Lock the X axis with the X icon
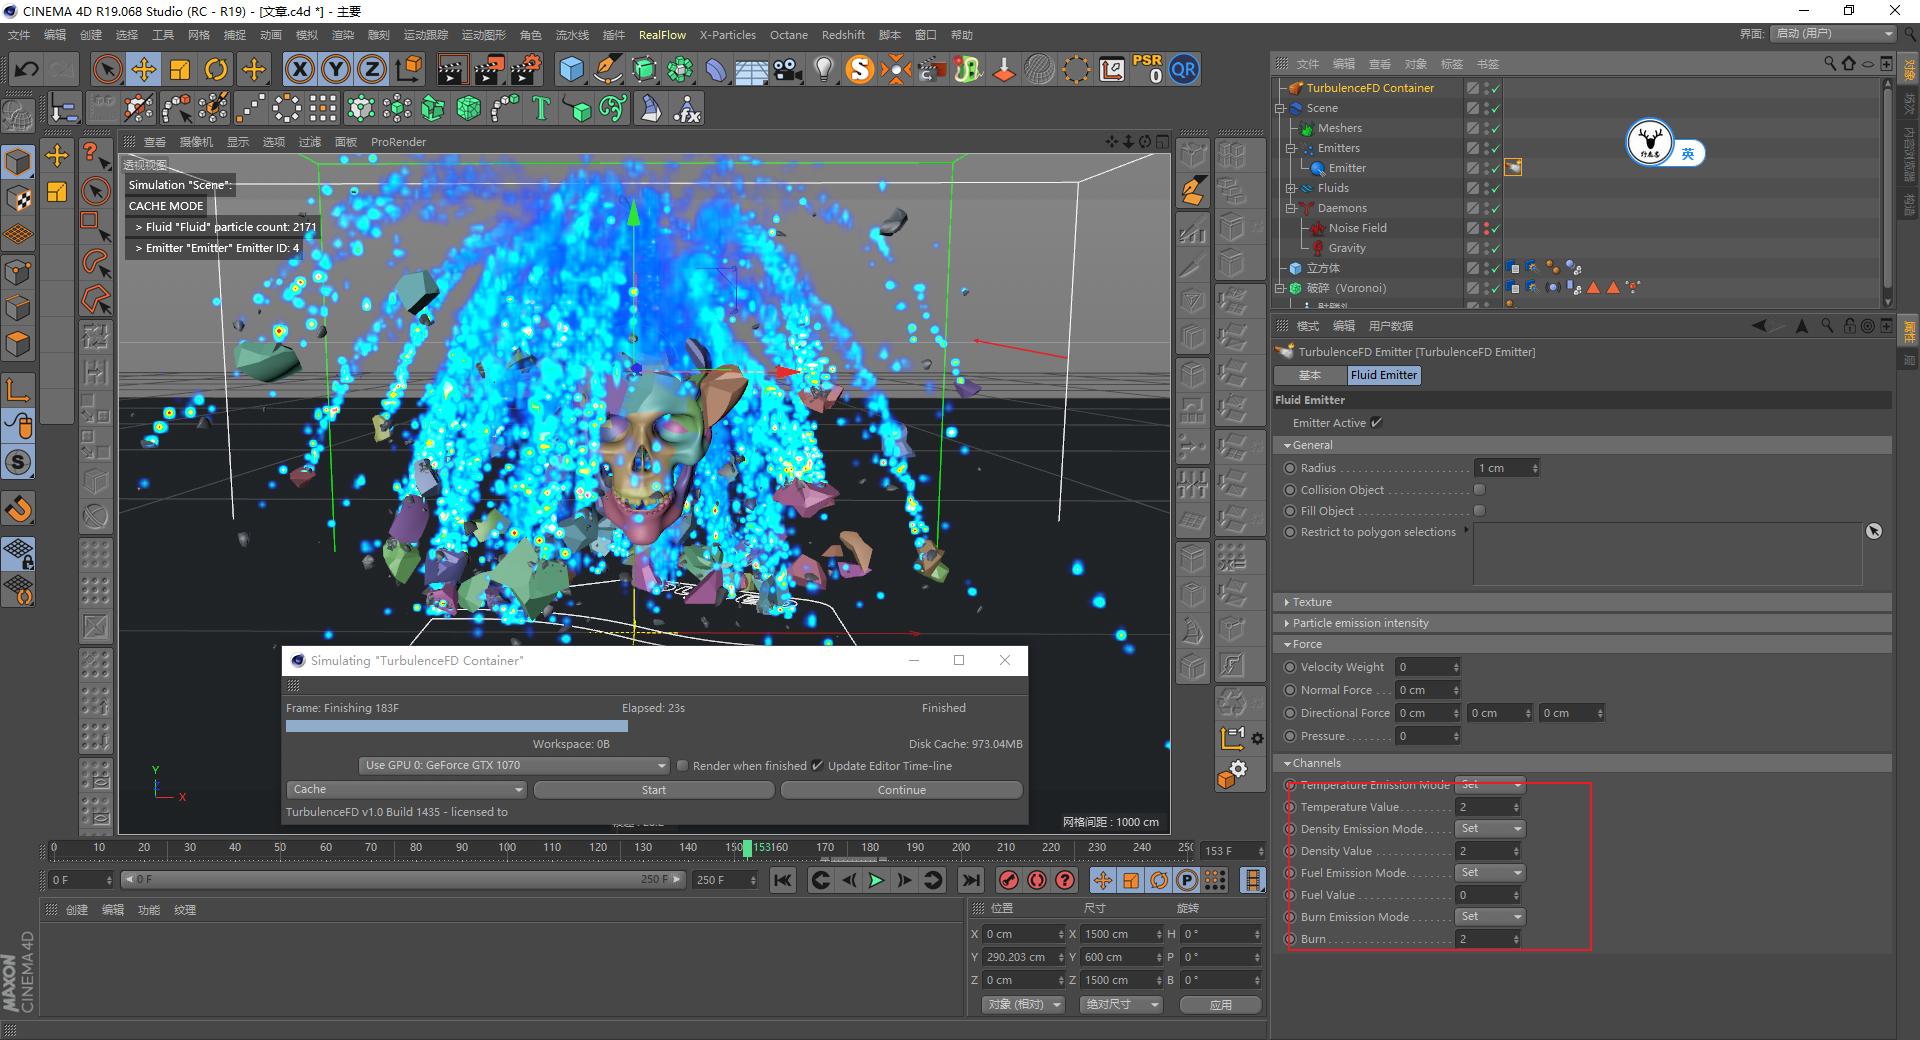 point(299,69)
